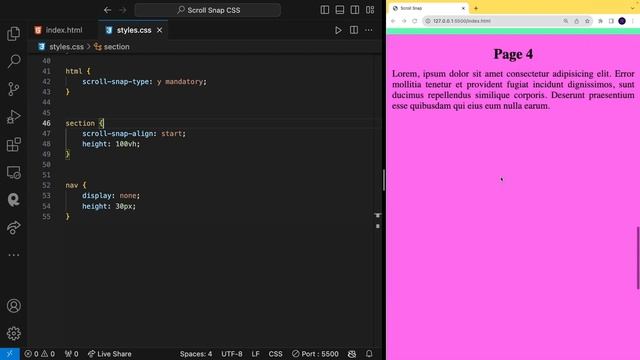640x360 pixels.
Task: Open the Extensions view
Action: coord(13,144)
